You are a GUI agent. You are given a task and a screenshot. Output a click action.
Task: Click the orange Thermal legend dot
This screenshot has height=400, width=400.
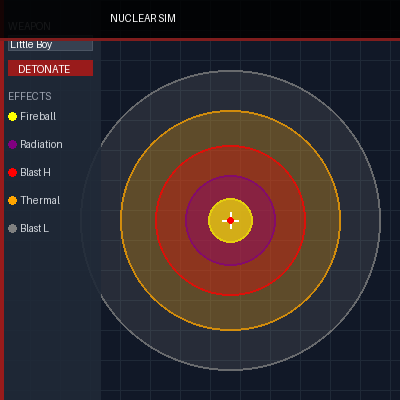click(12, 200)
